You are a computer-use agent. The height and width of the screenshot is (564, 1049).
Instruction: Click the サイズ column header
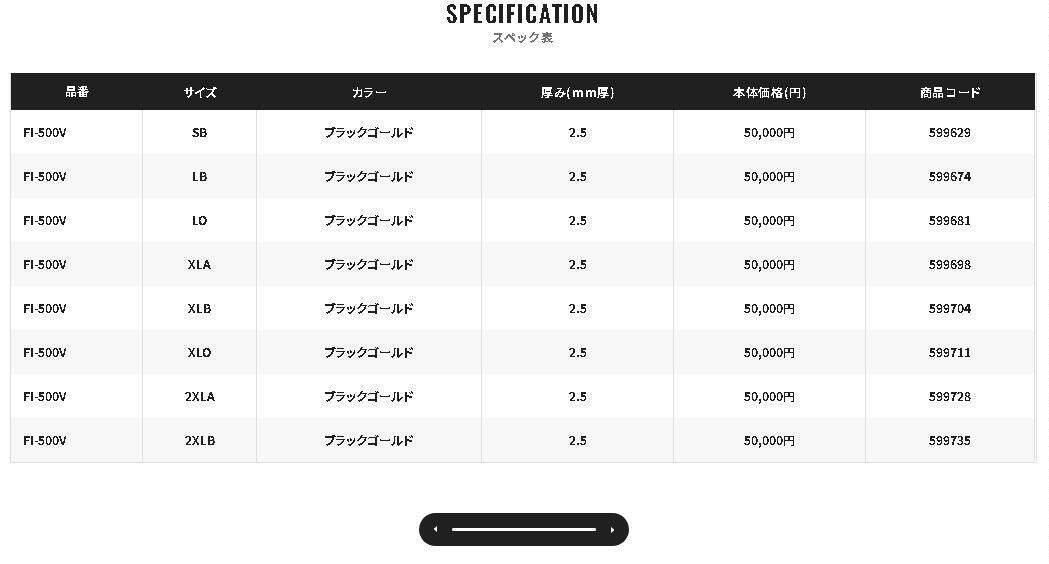pyautogui.click(x=200, y=92)
